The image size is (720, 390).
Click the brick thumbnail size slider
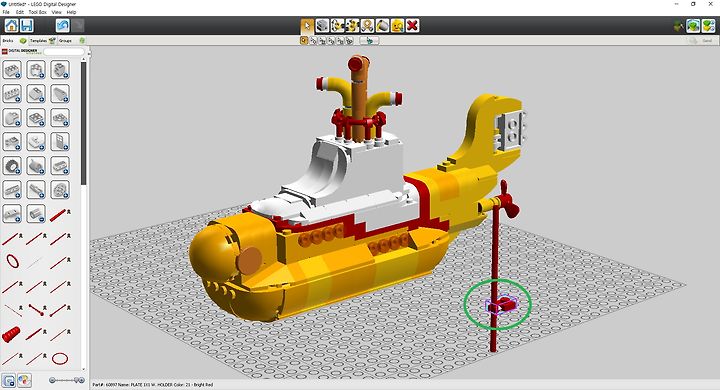[x=67, y=380]
